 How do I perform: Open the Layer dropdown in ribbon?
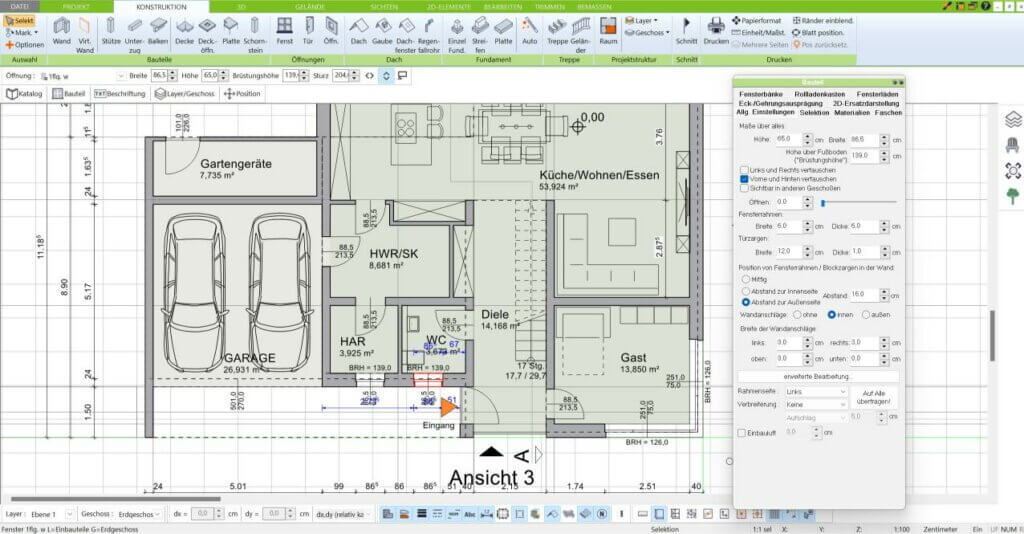pos(645,20)
